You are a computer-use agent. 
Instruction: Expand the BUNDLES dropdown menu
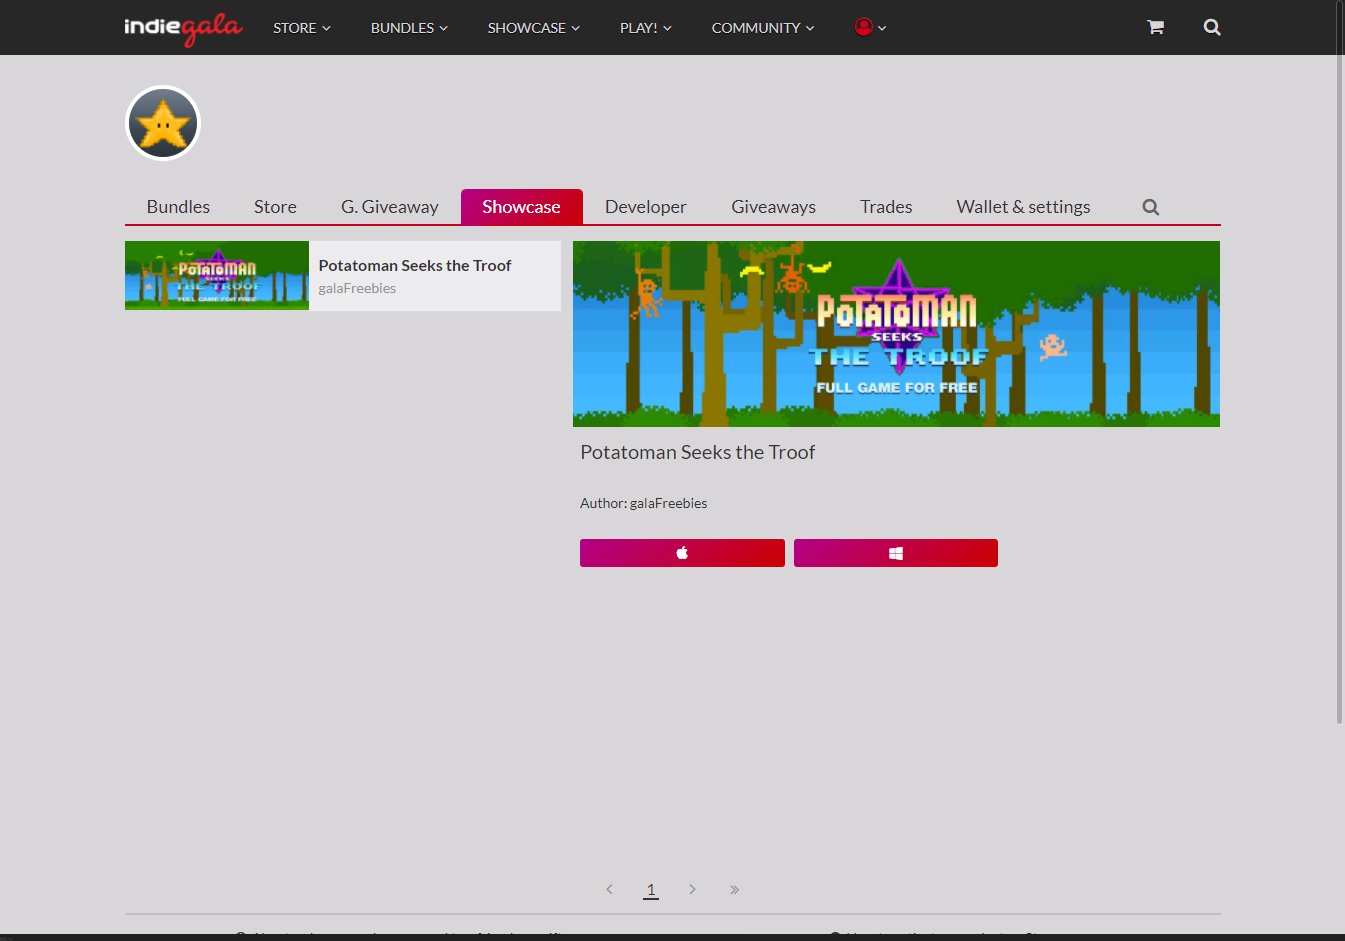pyautogui.click(x=409, y=28)
